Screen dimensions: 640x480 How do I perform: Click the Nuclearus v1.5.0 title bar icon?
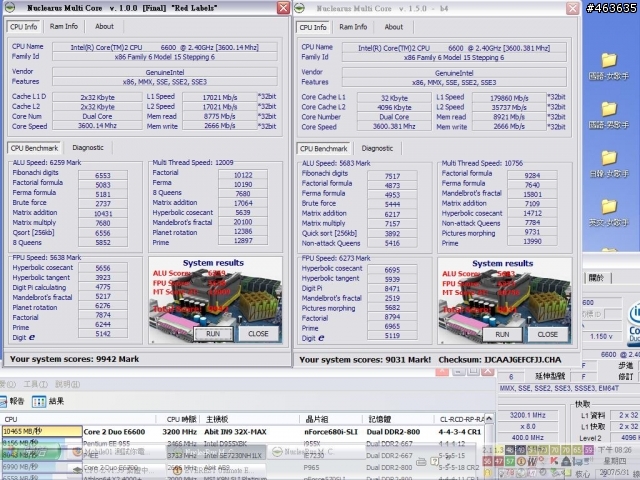click(300, 8)
